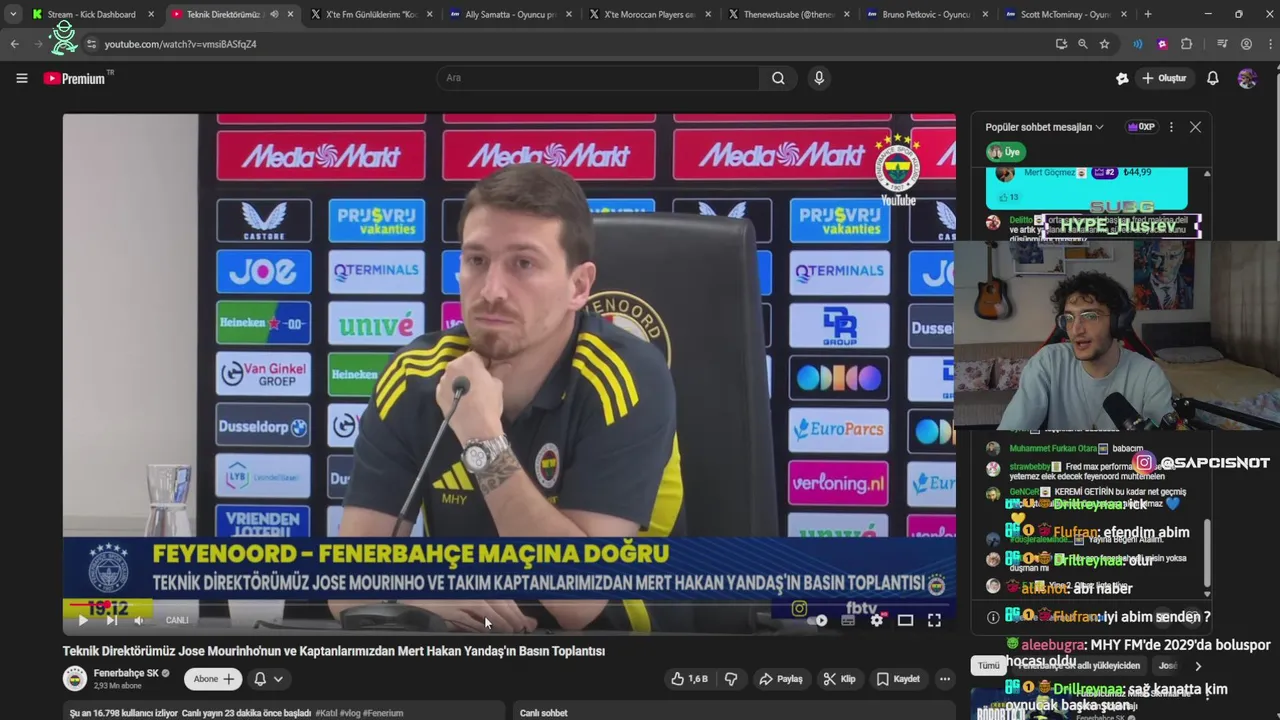Toggle autoplay switch in player
This screenshot has height=720, width=1280.
point(818,620)
